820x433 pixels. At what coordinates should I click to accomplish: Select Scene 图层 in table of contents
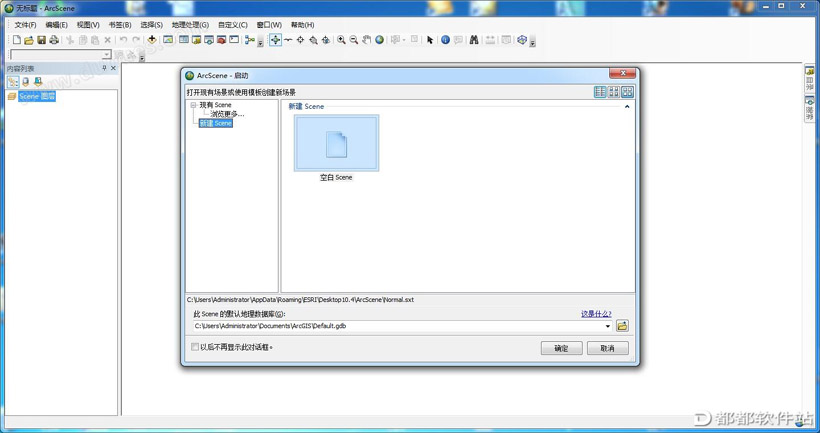37,96
